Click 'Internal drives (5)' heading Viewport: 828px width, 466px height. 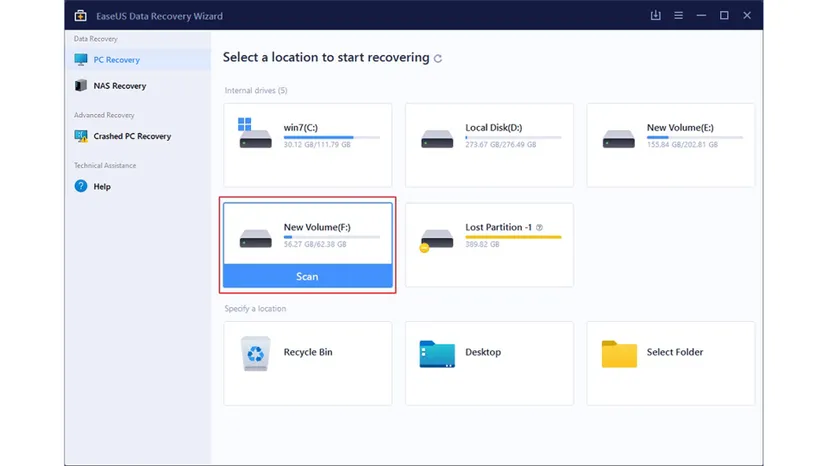point(256,90)
